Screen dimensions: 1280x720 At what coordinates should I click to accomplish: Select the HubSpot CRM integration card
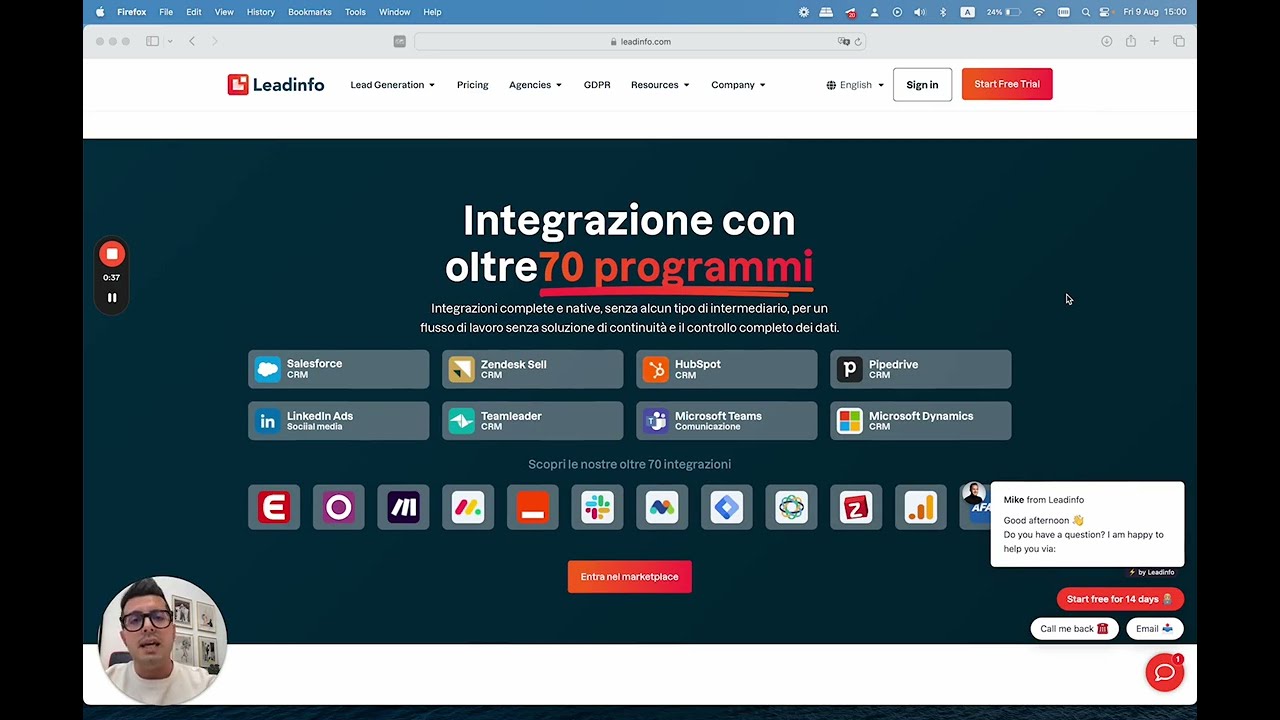coord(726,369)
